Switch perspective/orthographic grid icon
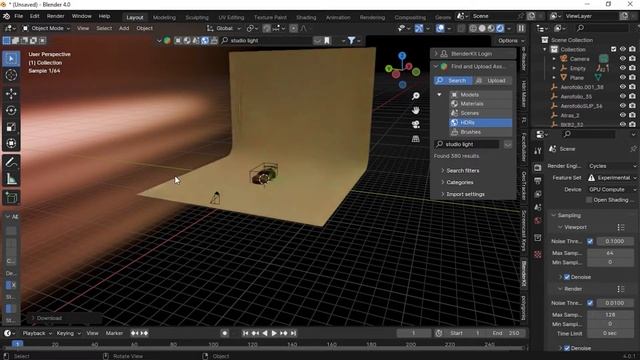 click(x=416, y=139)
